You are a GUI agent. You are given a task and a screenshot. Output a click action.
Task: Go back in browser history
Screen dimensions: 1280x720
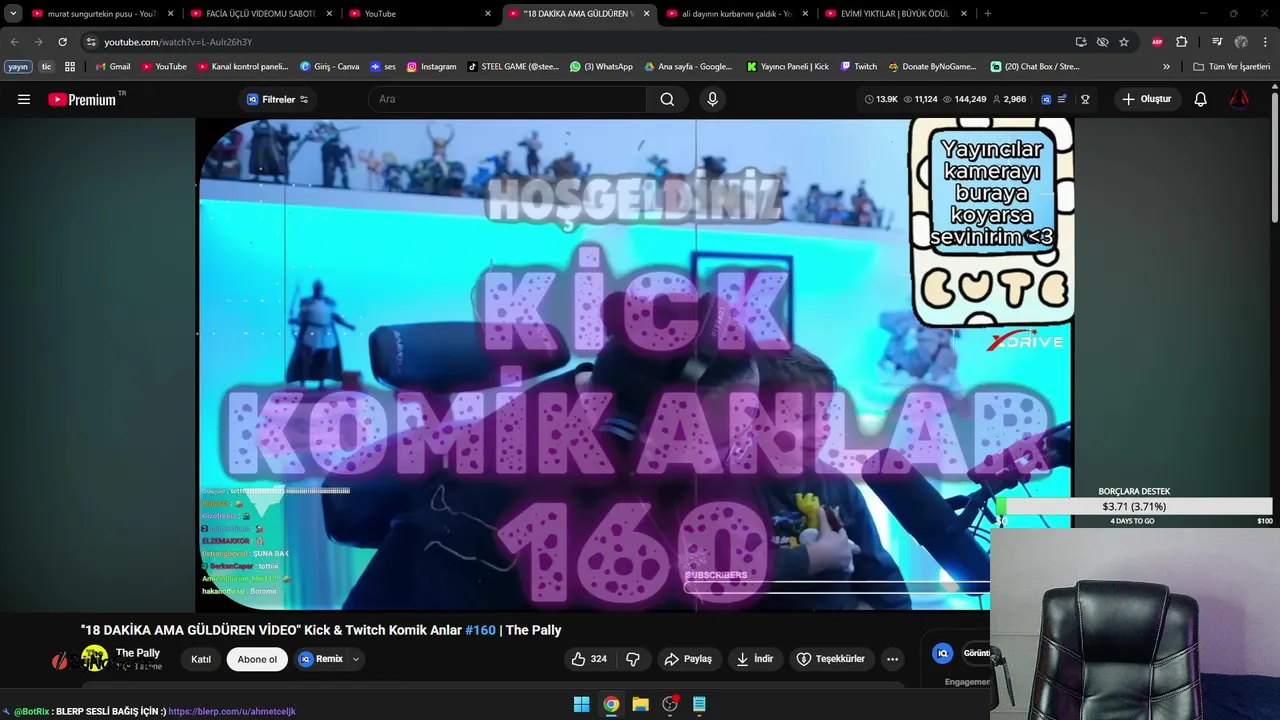pos(14,42)
